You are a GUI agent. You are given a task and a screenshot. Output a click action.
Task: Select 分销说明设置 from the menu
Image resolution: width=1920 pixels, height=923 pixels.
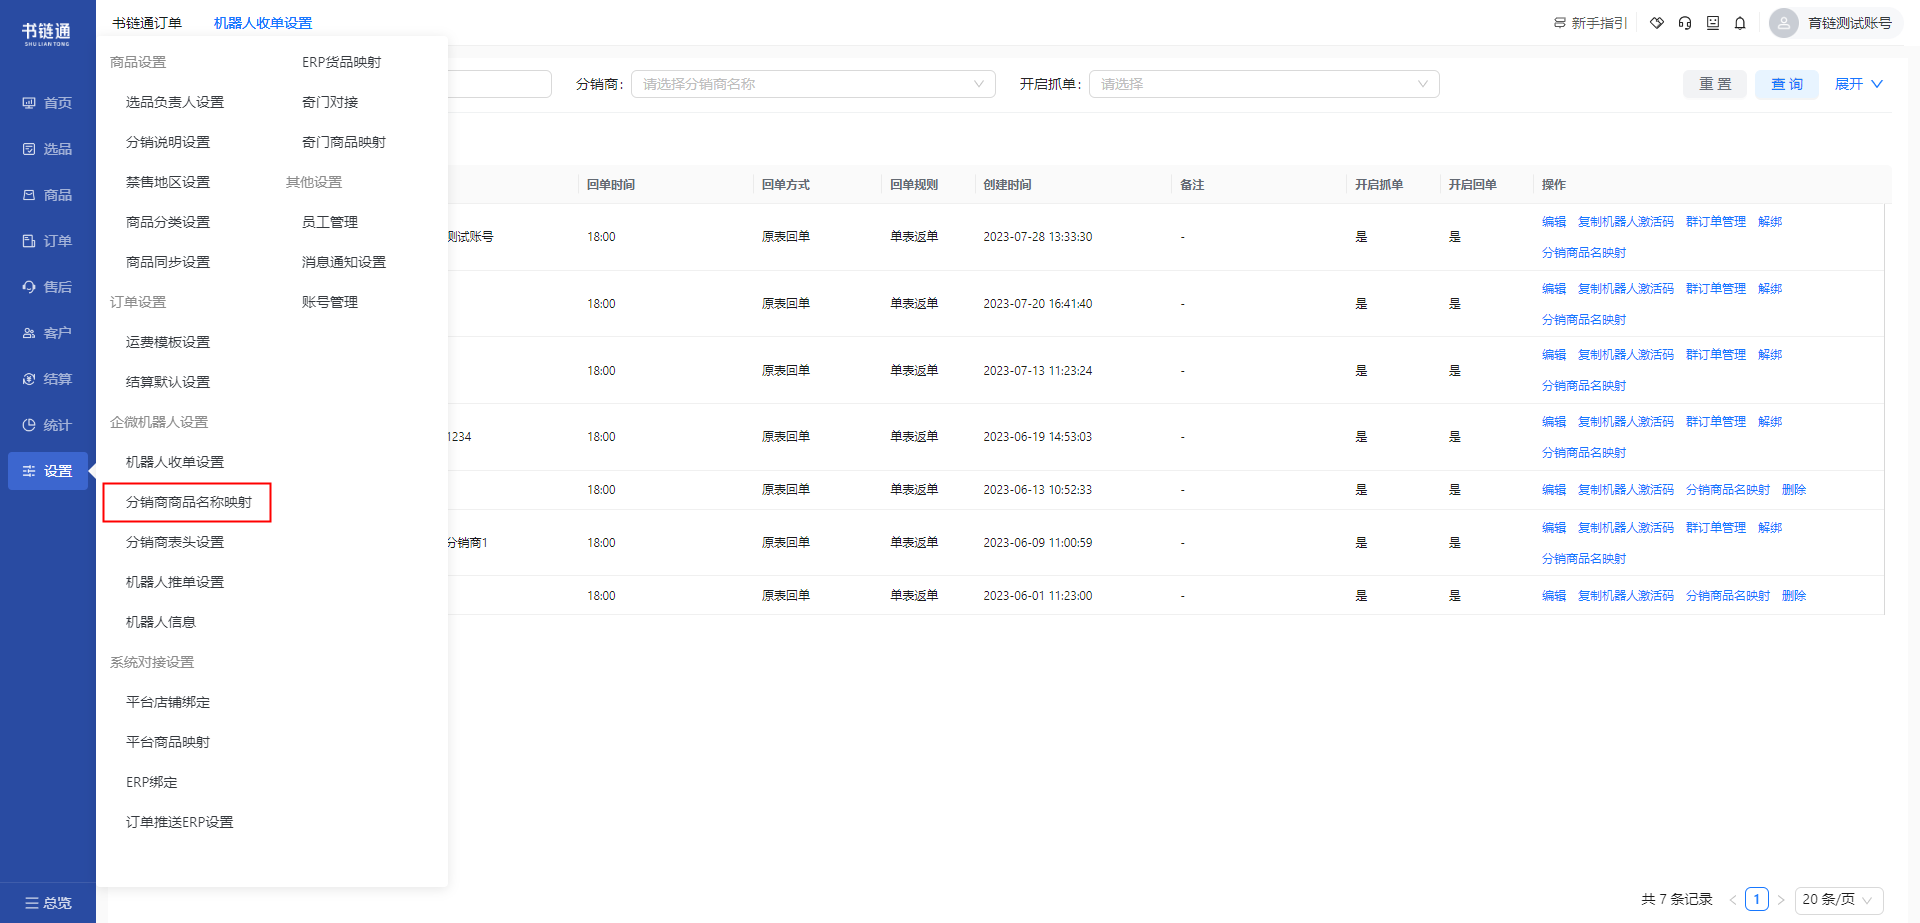[168, 142]
